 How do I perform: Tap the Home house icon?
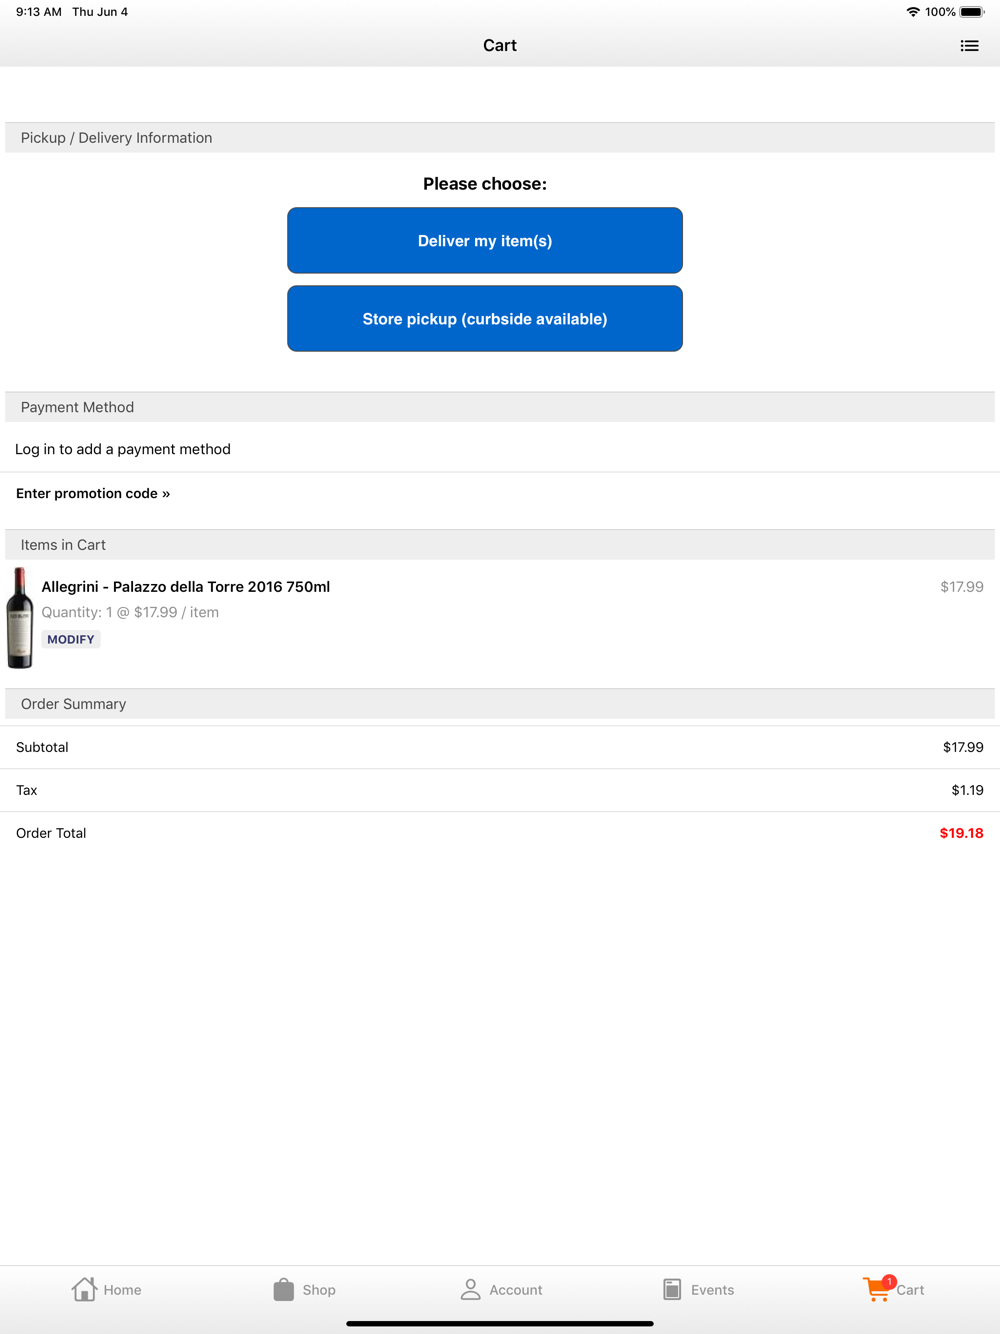84,1289
